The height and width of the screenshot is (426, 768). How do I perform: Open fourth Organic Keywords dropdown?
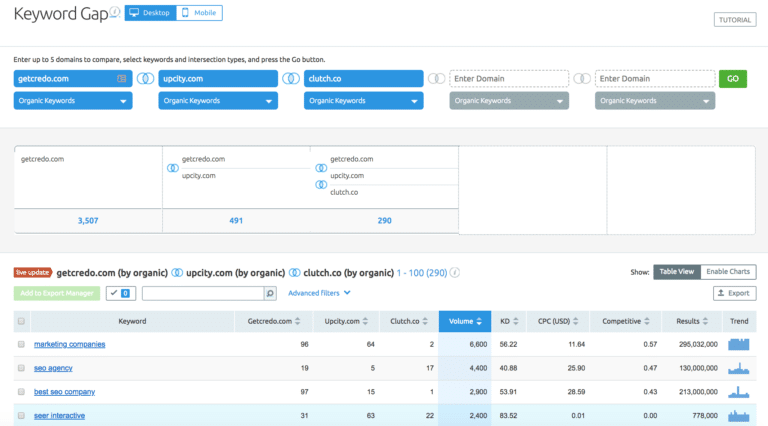(509, 101)
